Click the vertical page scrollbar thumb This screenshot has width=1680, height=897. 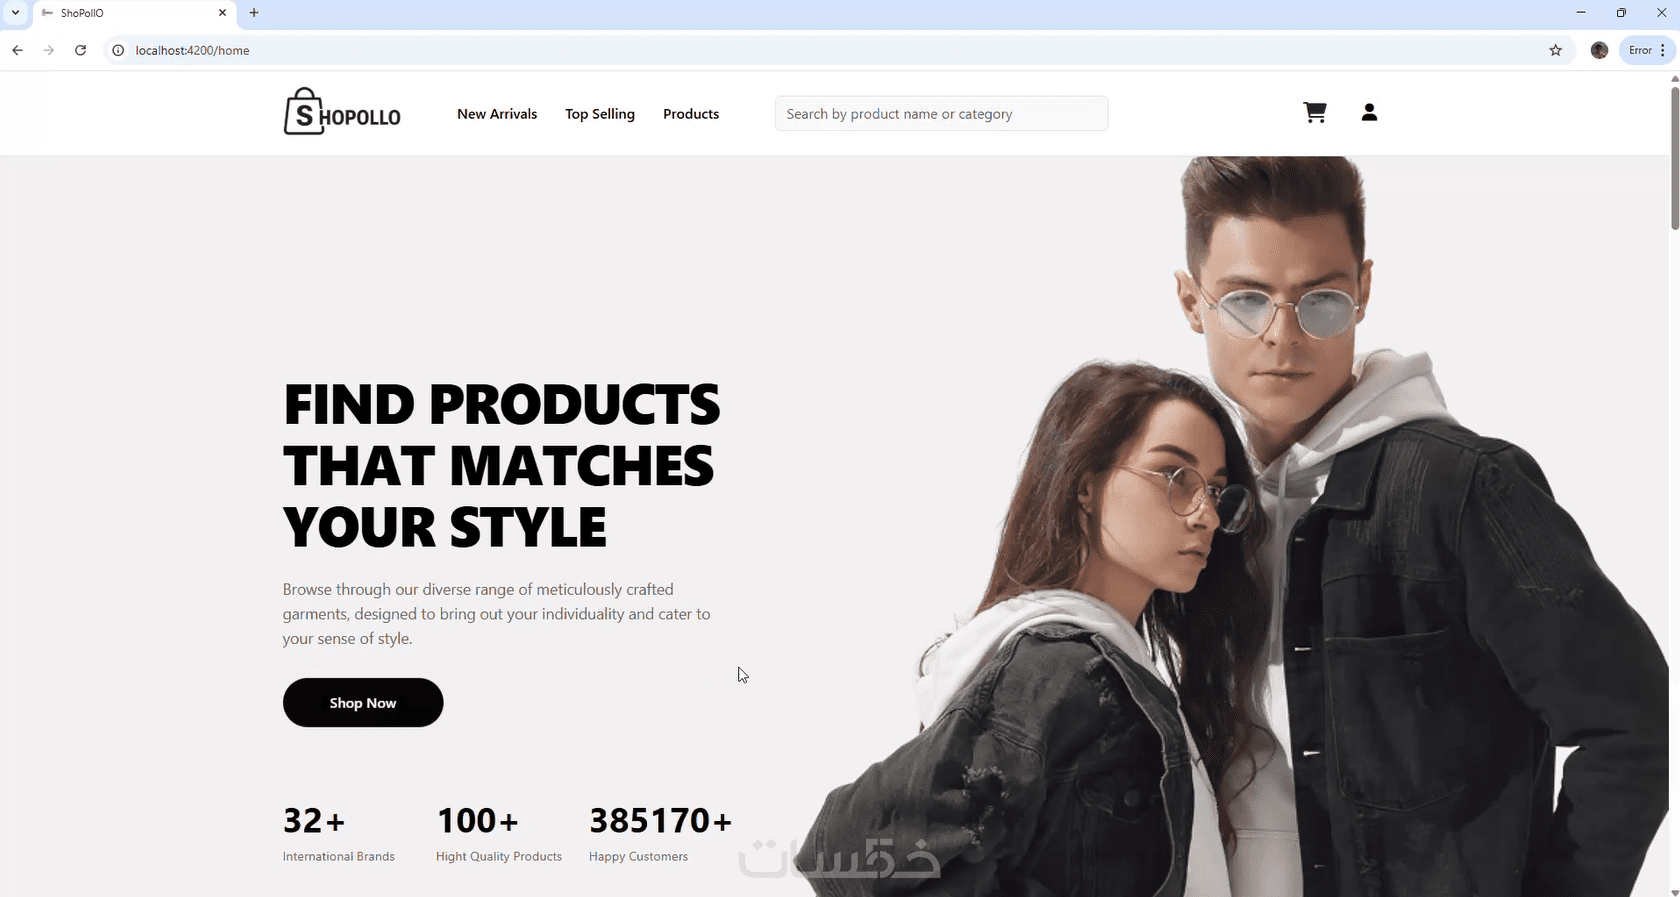(1675, 158)
